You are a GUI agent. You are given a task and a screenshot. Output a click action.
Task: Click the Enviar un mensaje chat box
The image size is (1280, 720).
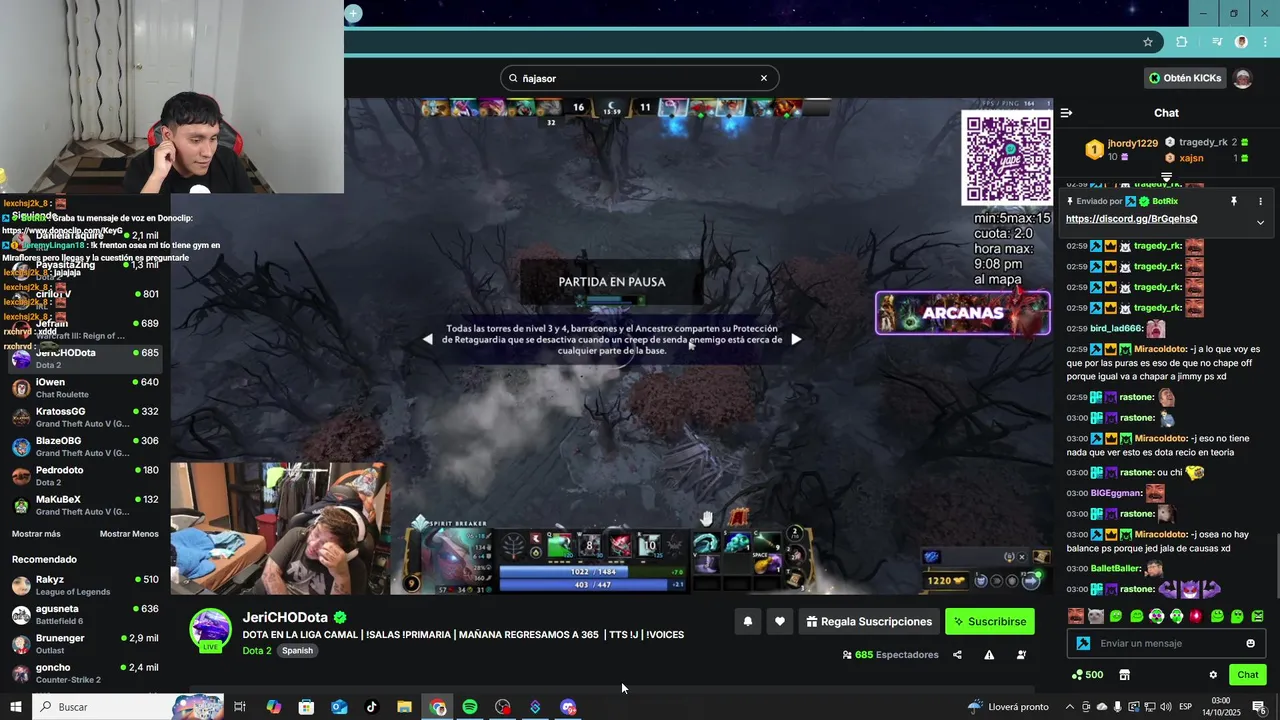[1166, 643]
